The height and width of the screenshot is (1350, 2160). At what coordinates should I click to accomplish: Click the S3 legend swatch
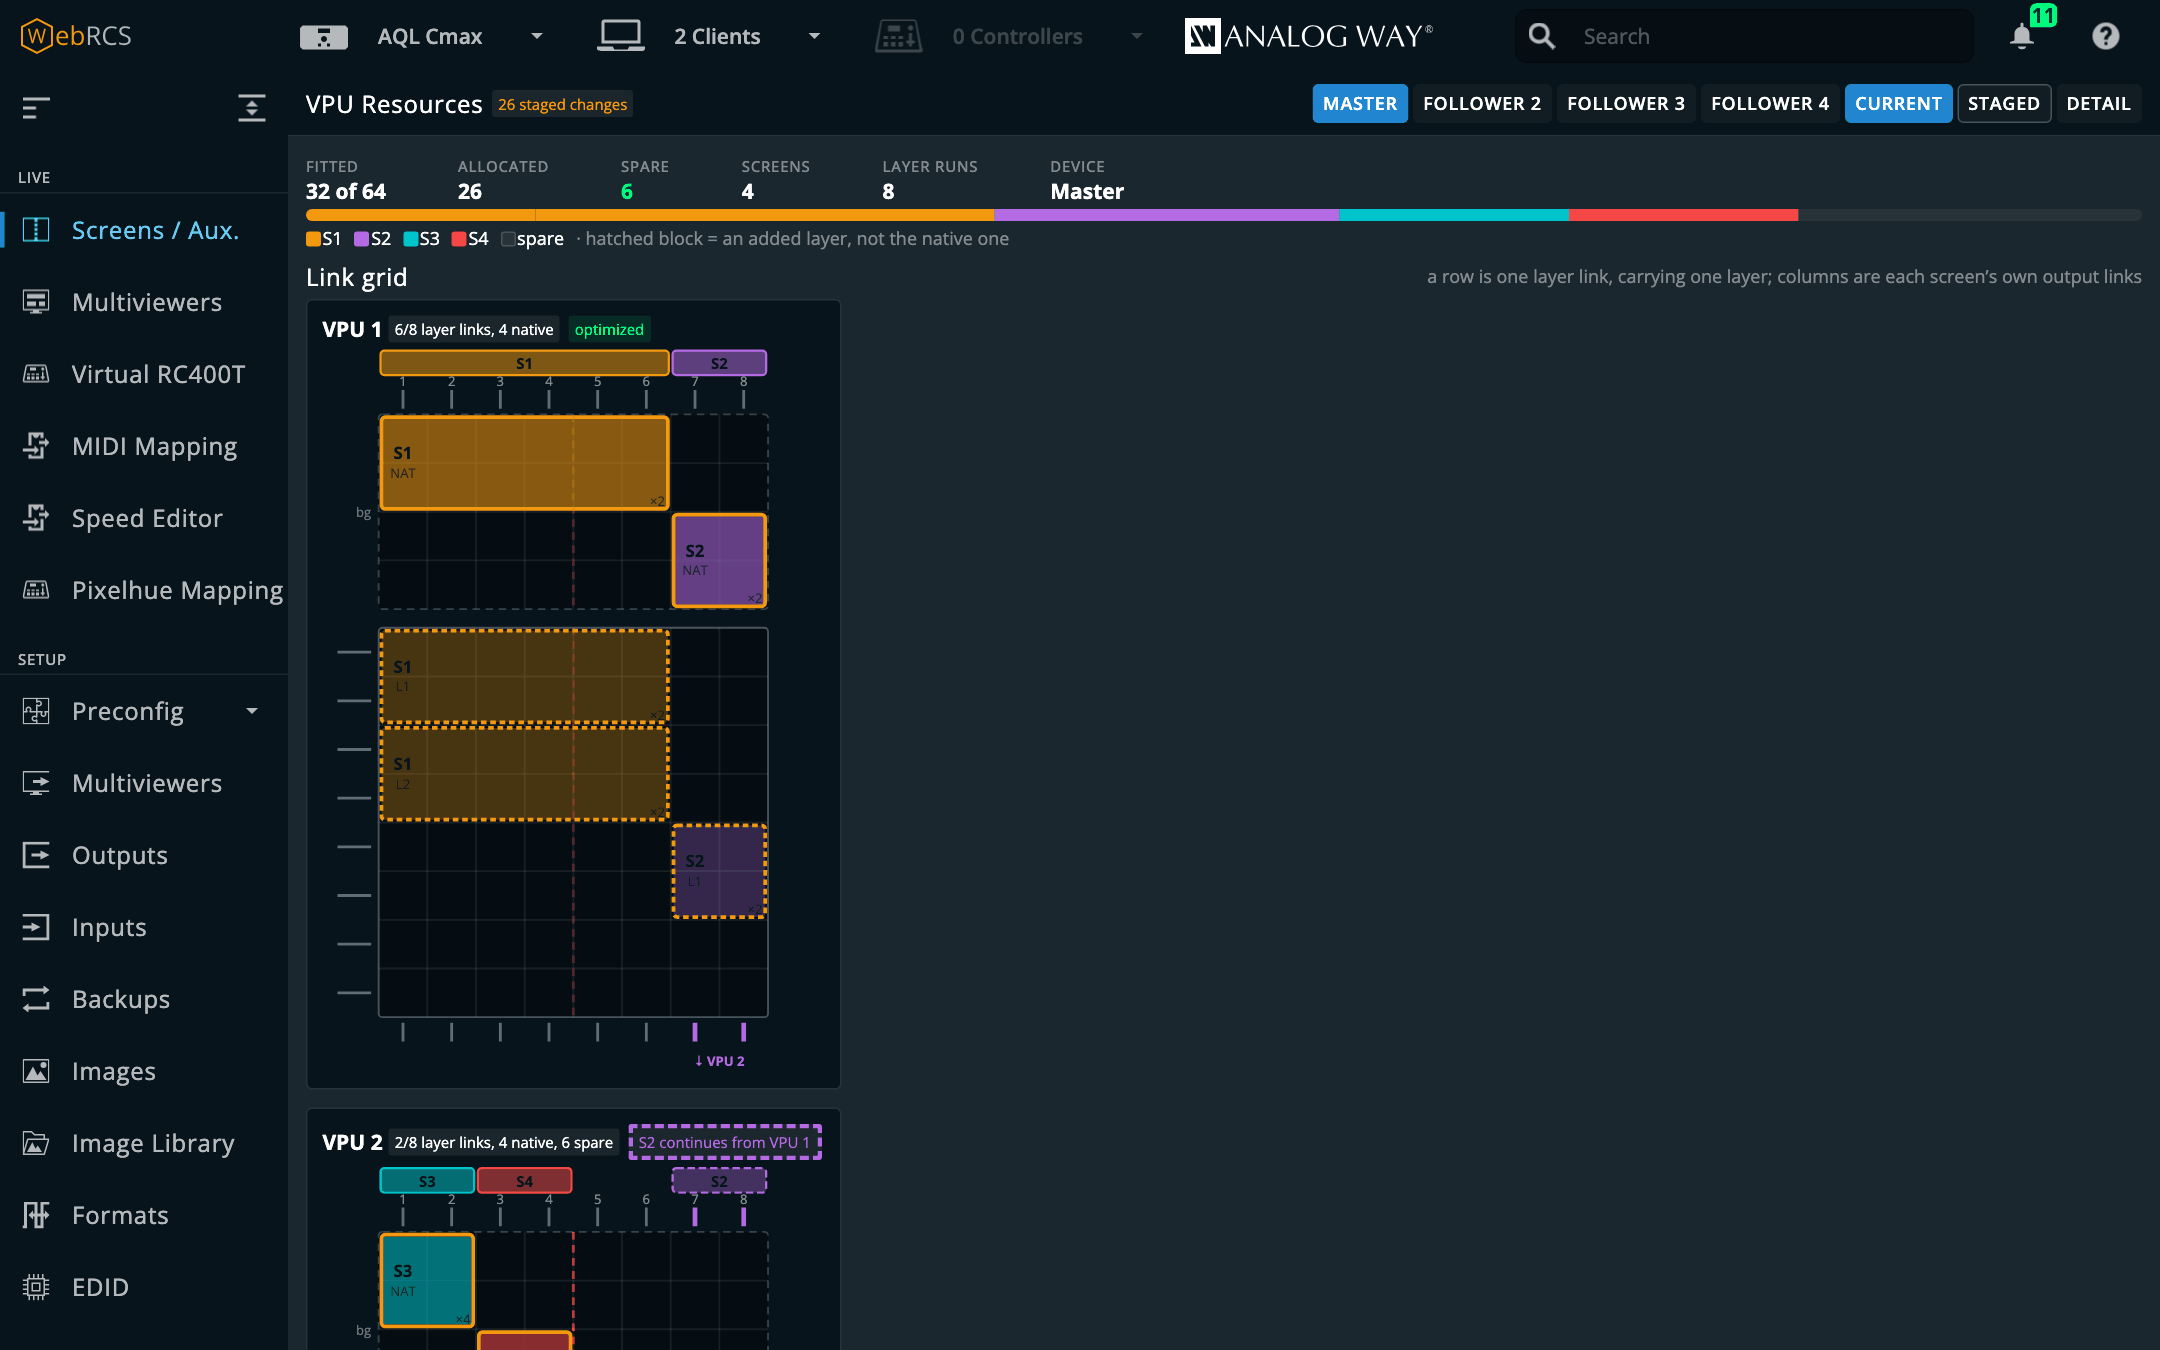click(410, 239)
